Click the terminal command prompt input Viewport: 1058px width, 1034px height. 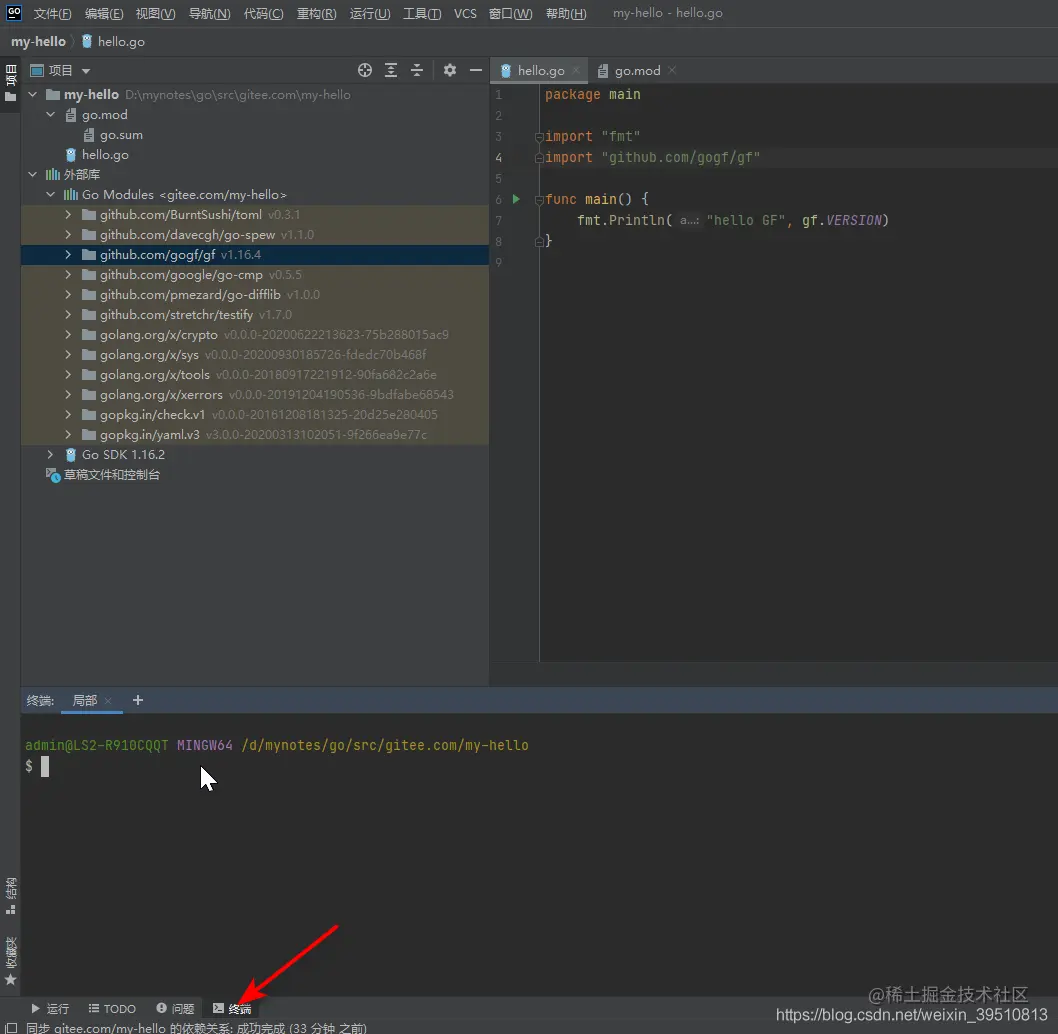[45, 766]
